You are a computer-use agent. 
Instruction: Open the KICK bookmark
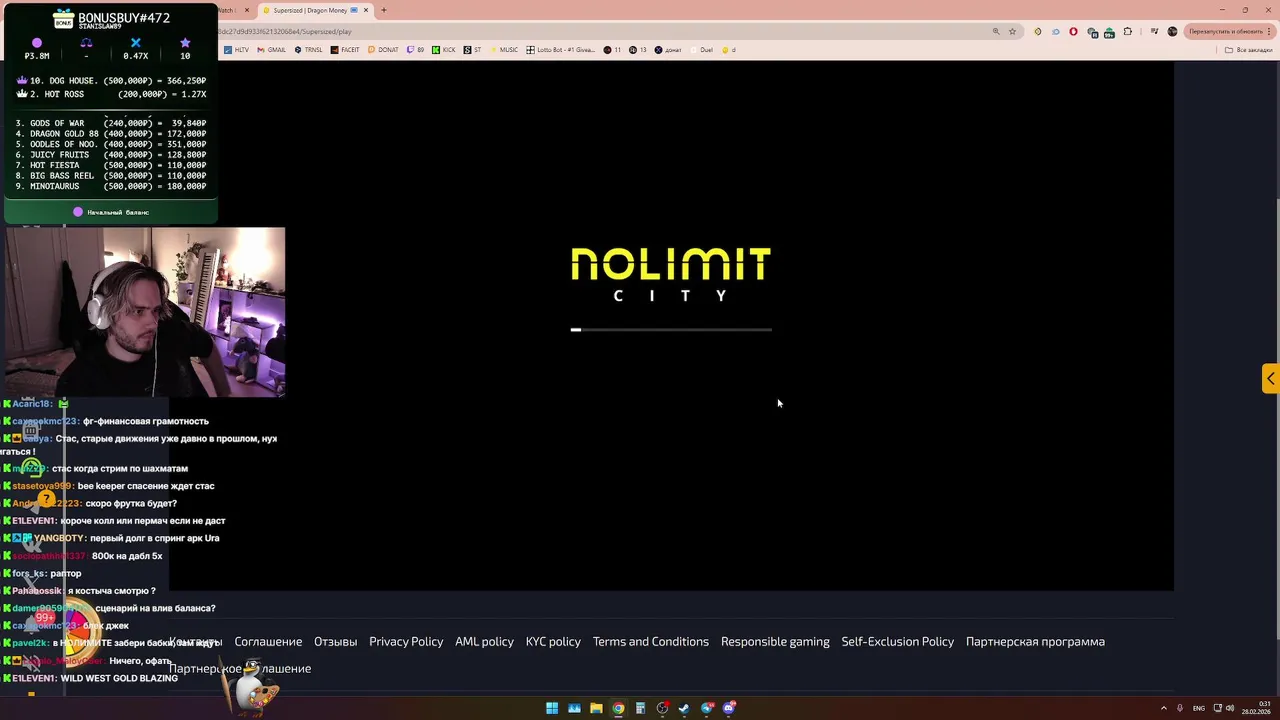pyautogui.click(x=444, y=49)
